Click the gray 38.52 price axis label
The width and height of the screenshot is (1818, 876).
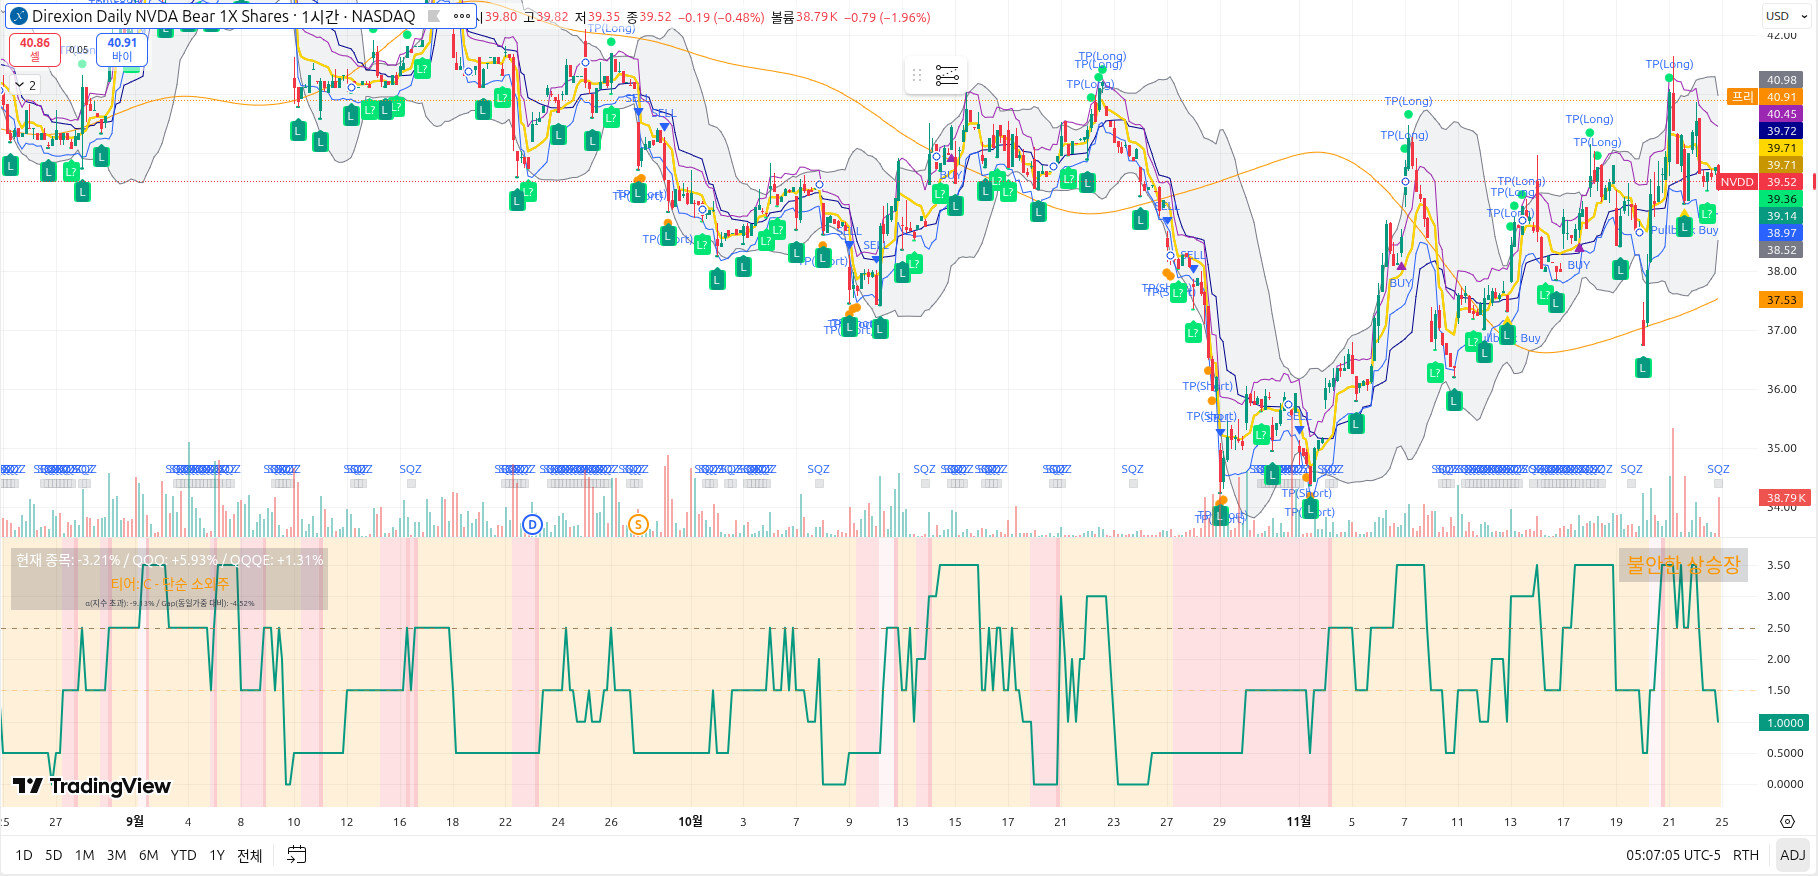coord(1781,250)
